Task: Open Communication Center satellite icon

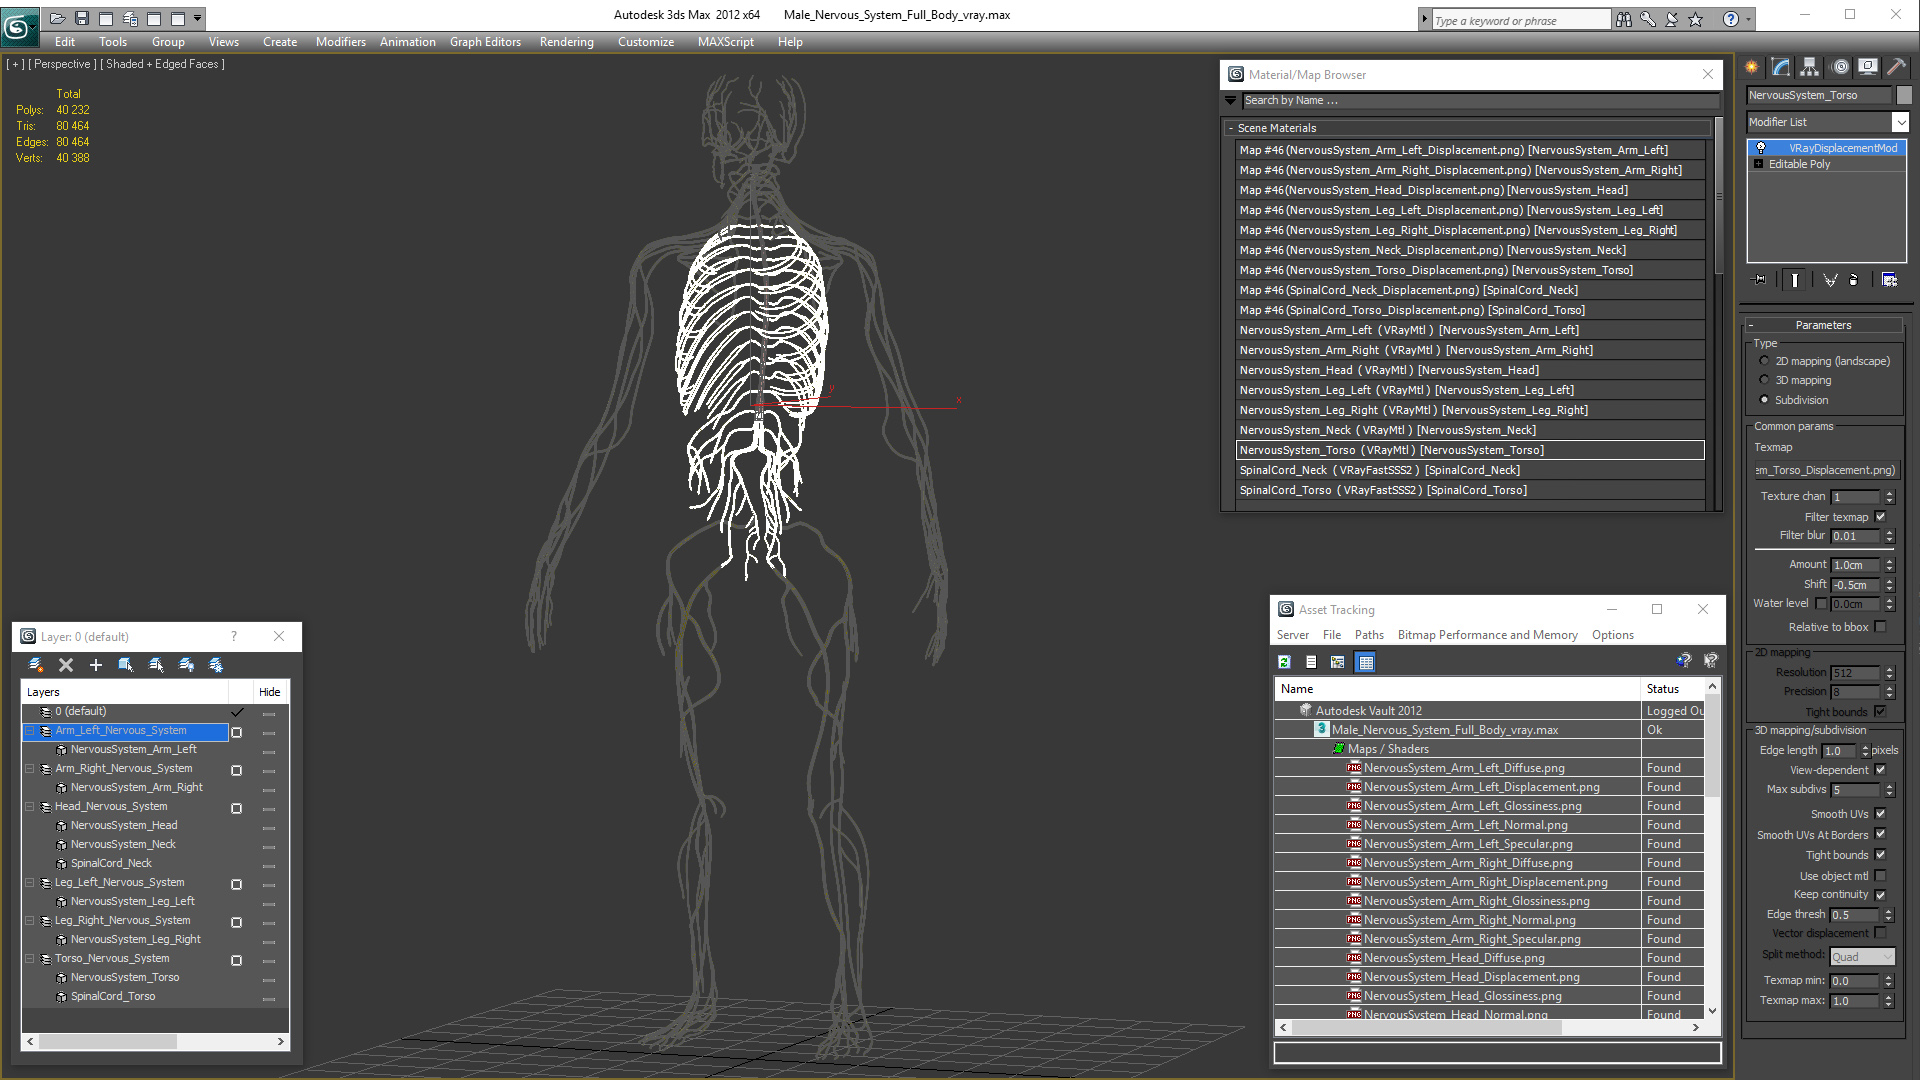Action: [x=1671, y=19]
